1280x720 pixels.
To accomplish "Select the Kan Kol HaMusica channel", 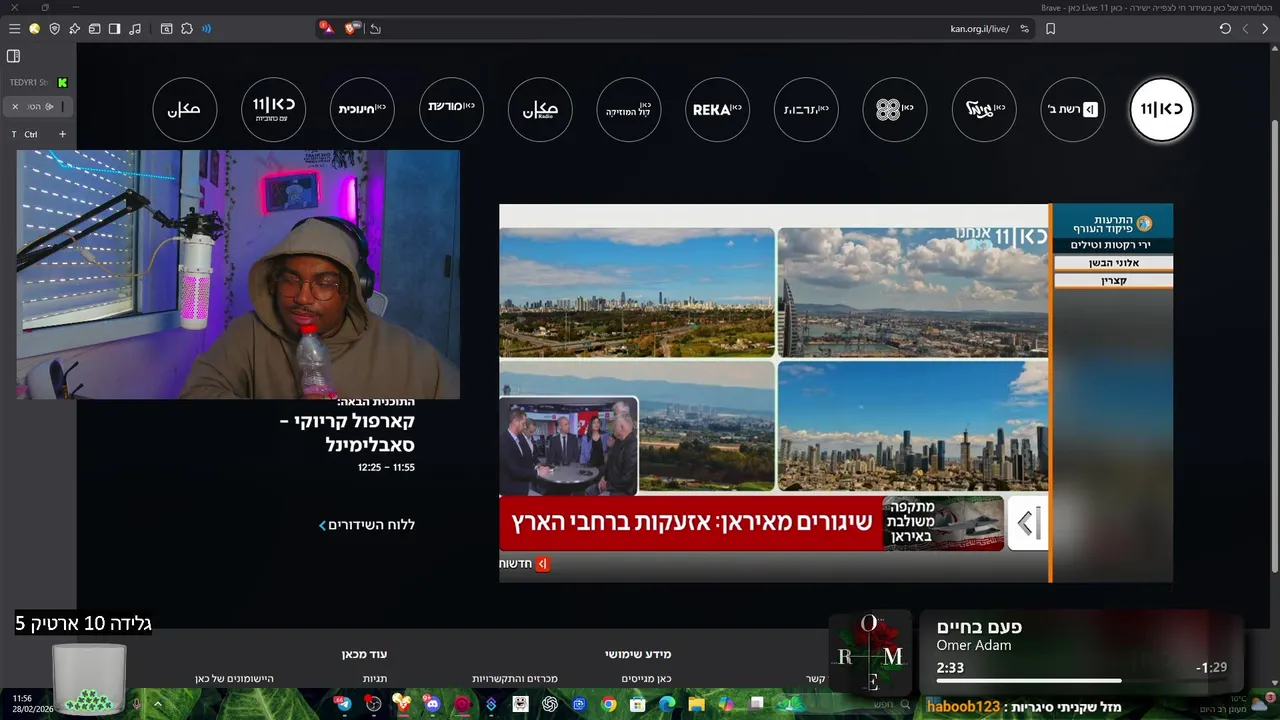I will [629, 109].
